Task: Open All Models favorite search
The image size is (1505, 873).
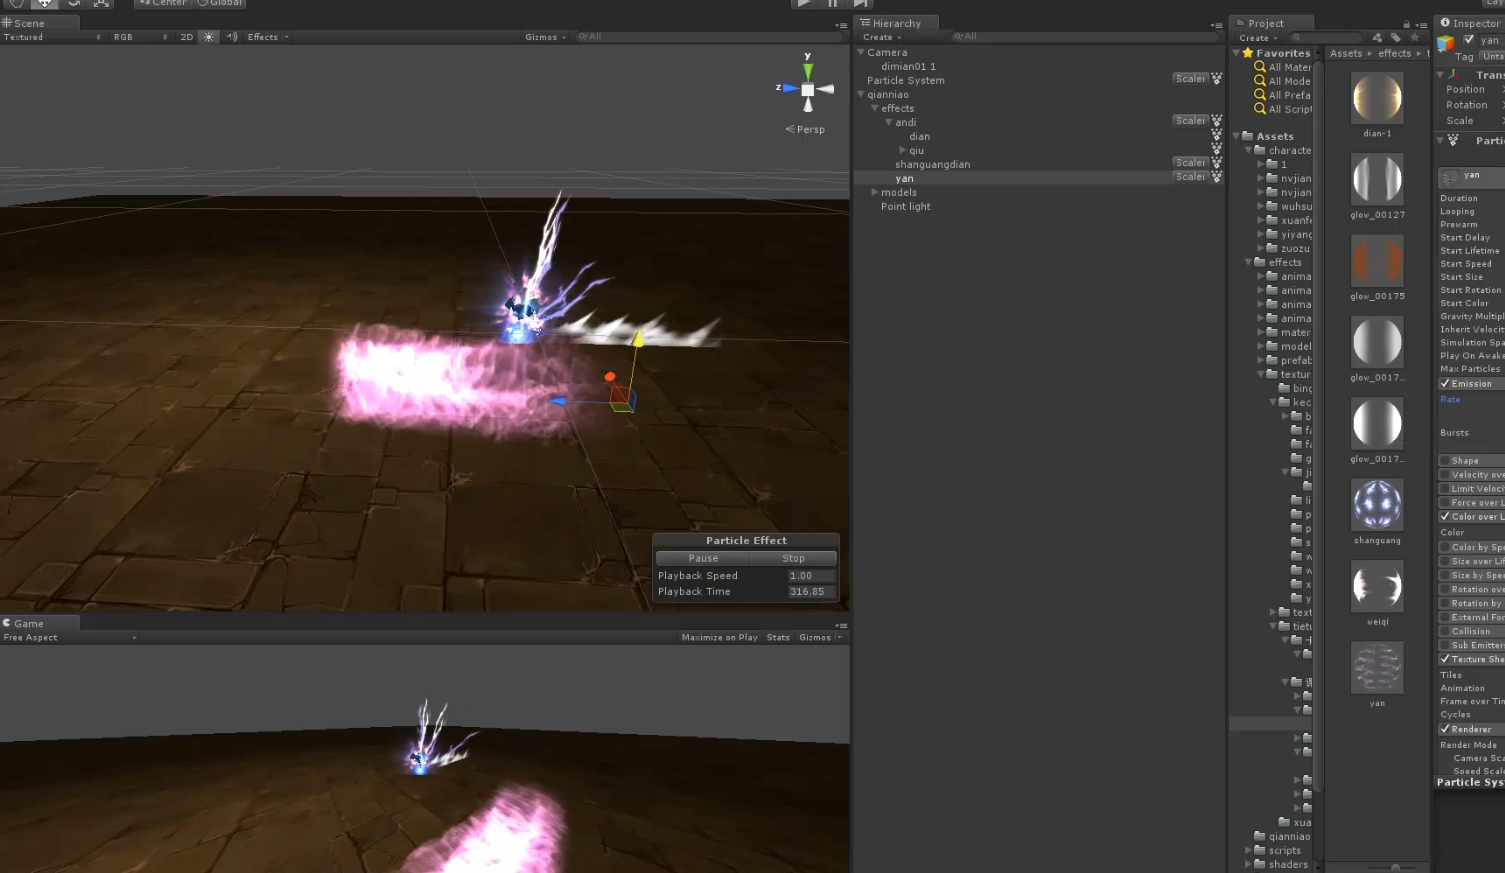Action: pos(1283,81)
